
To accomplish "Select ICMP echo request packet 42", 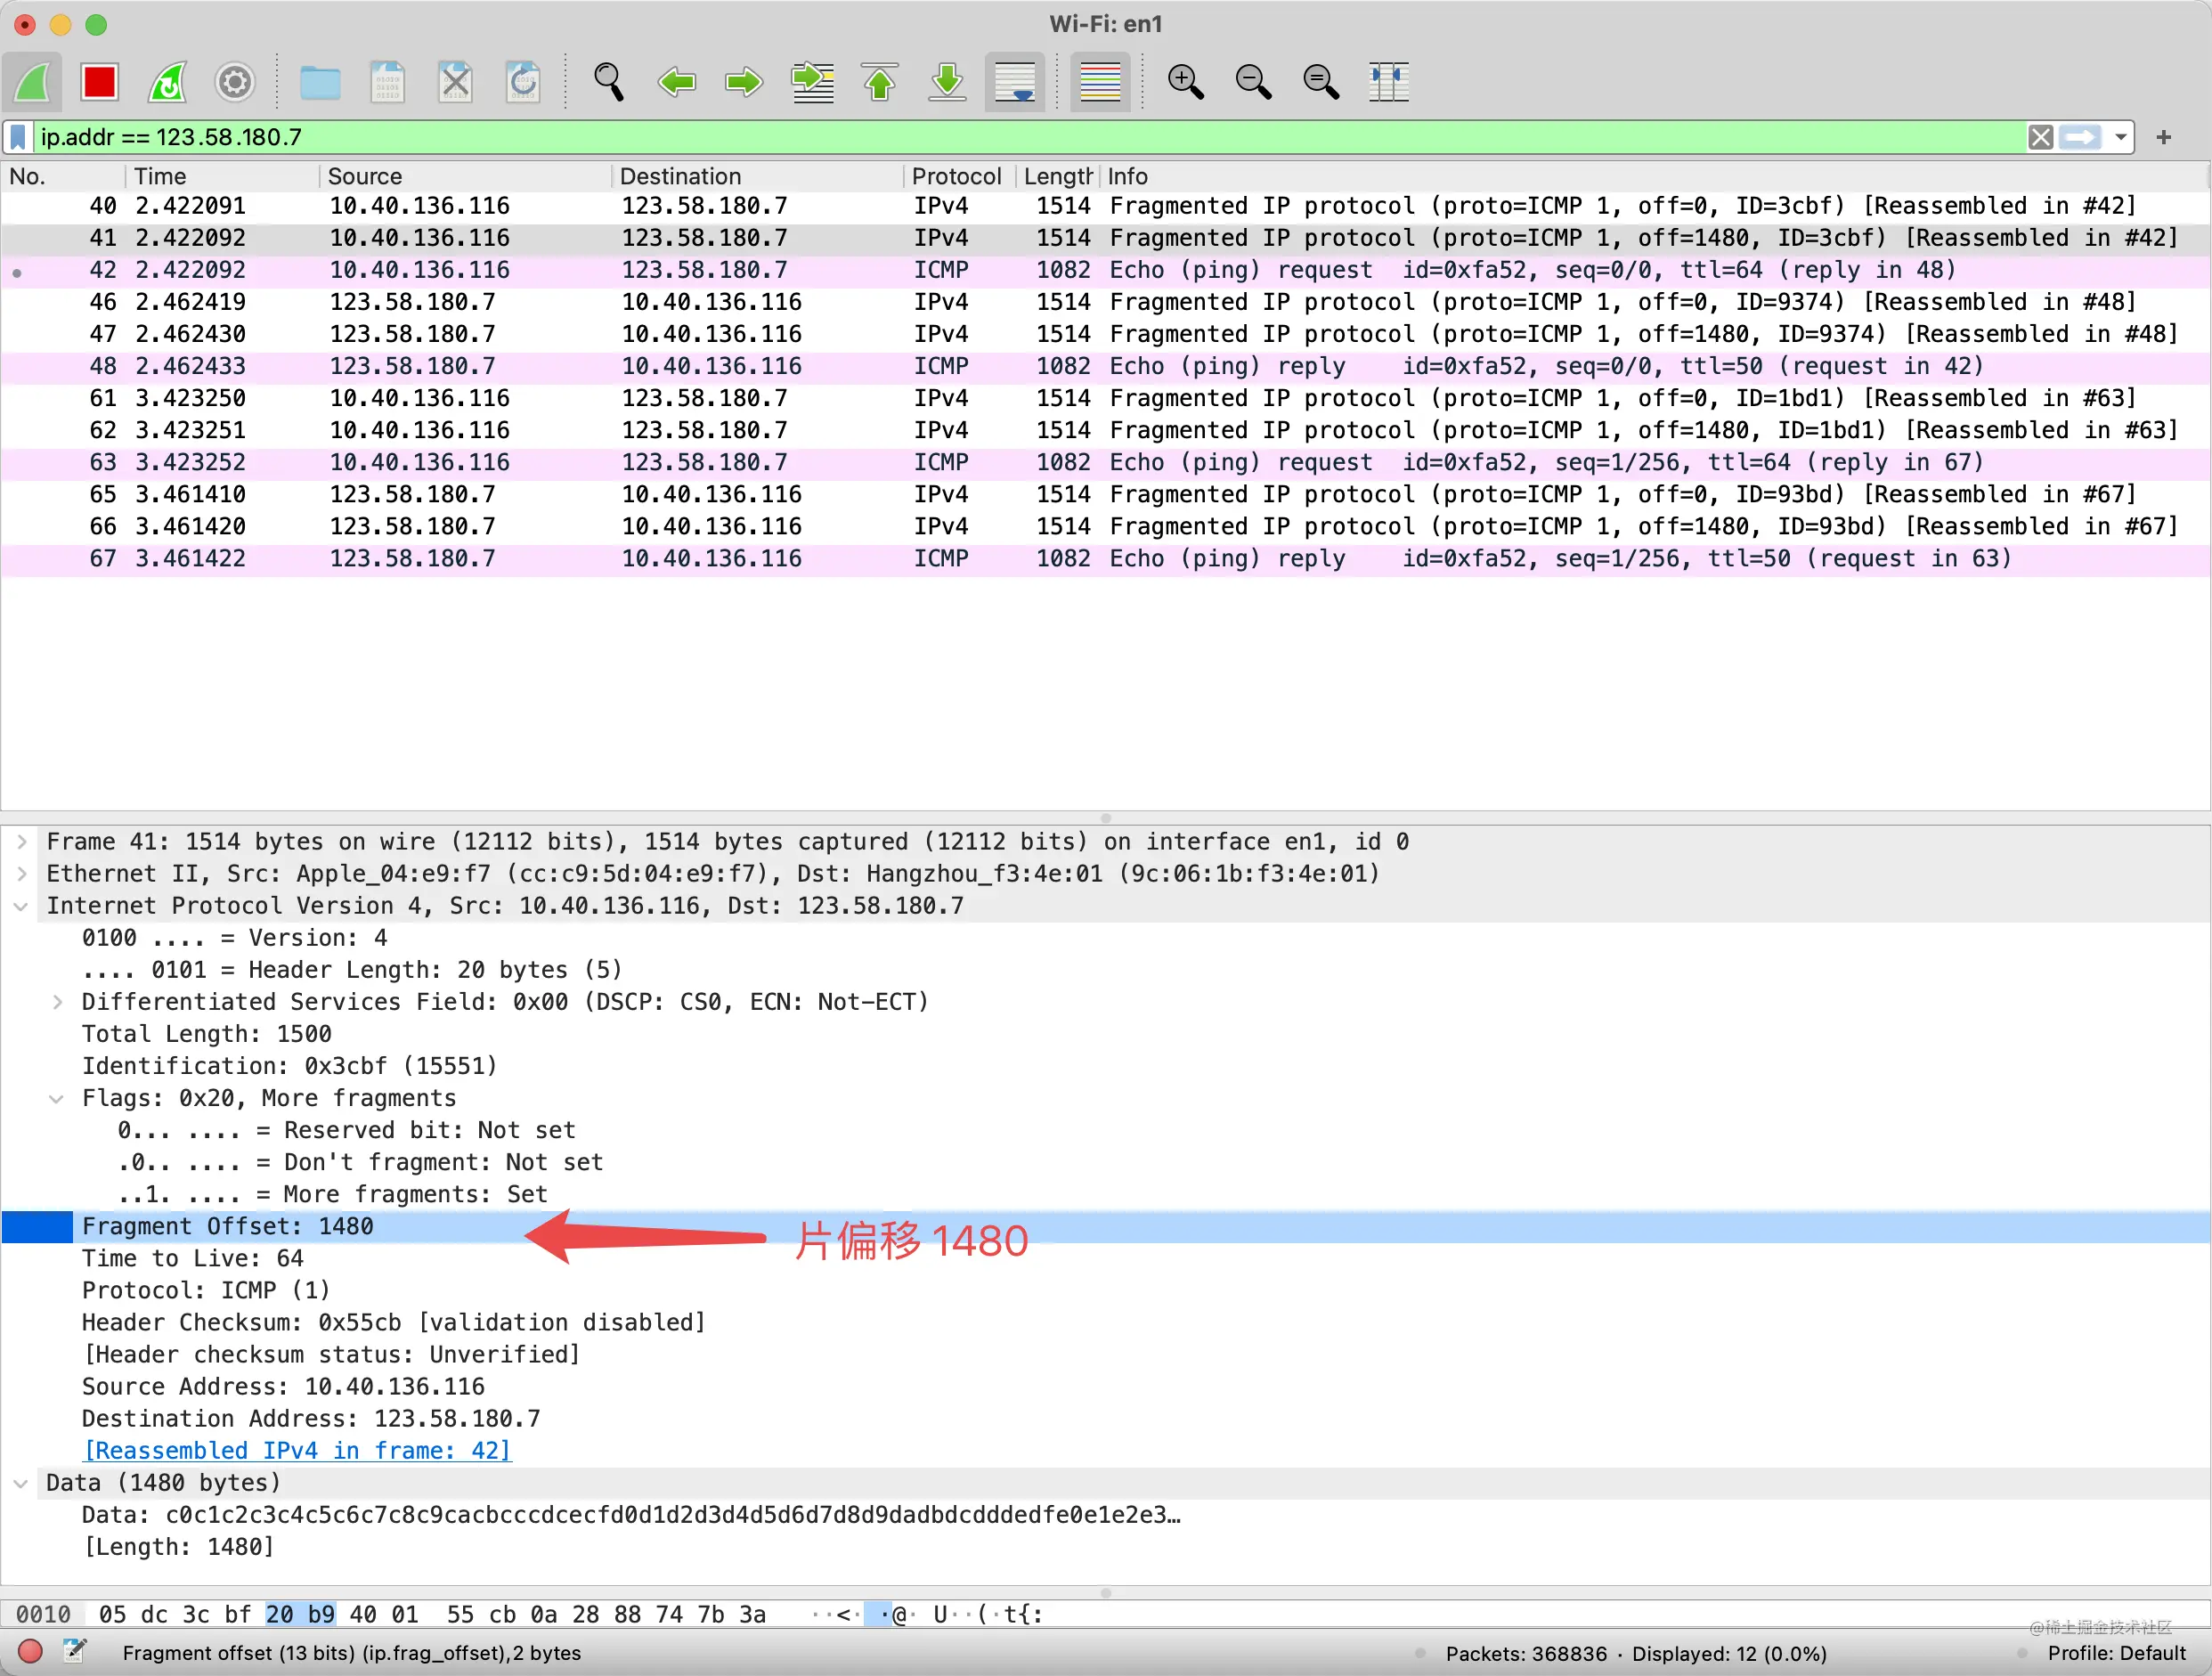I will click(x=1105, y=270).
